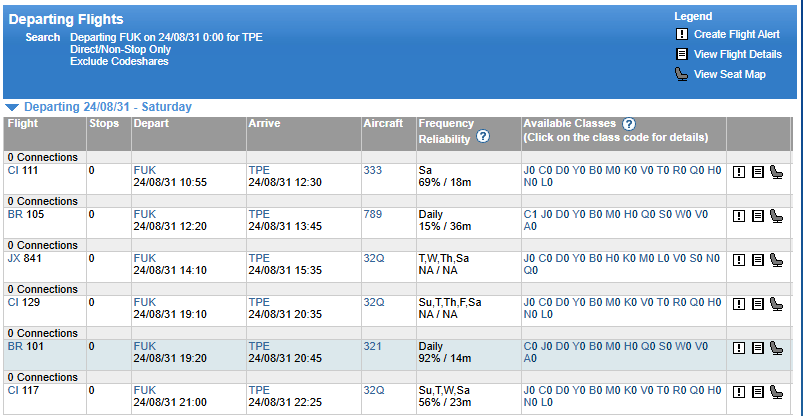Screen dimensions: 803x416
Task: Click class code C1 for BR 105
Action: click(531, 215)
